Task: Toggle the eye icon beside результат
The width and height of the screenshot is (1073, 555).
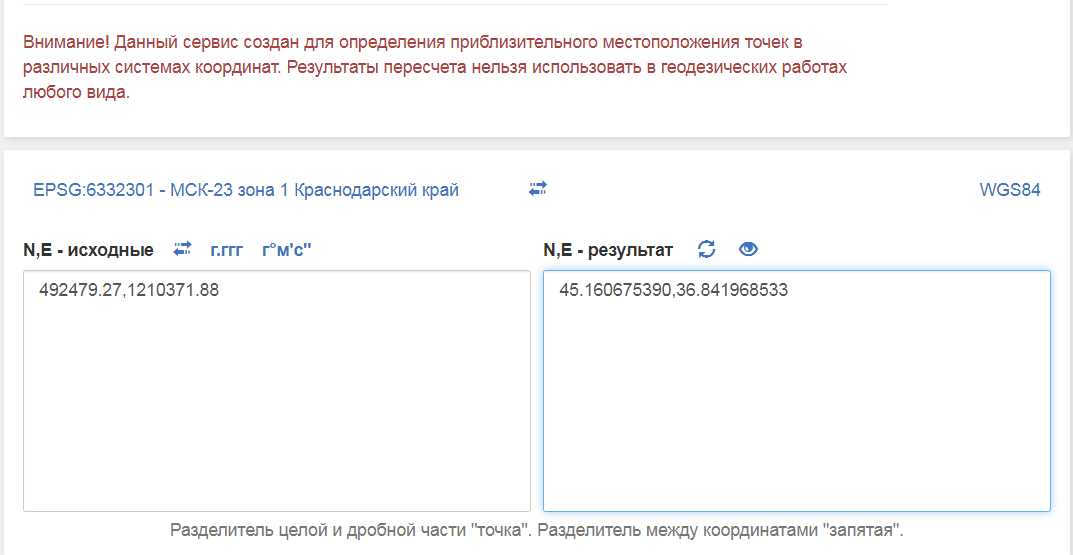Action: [x=748, y=249]
